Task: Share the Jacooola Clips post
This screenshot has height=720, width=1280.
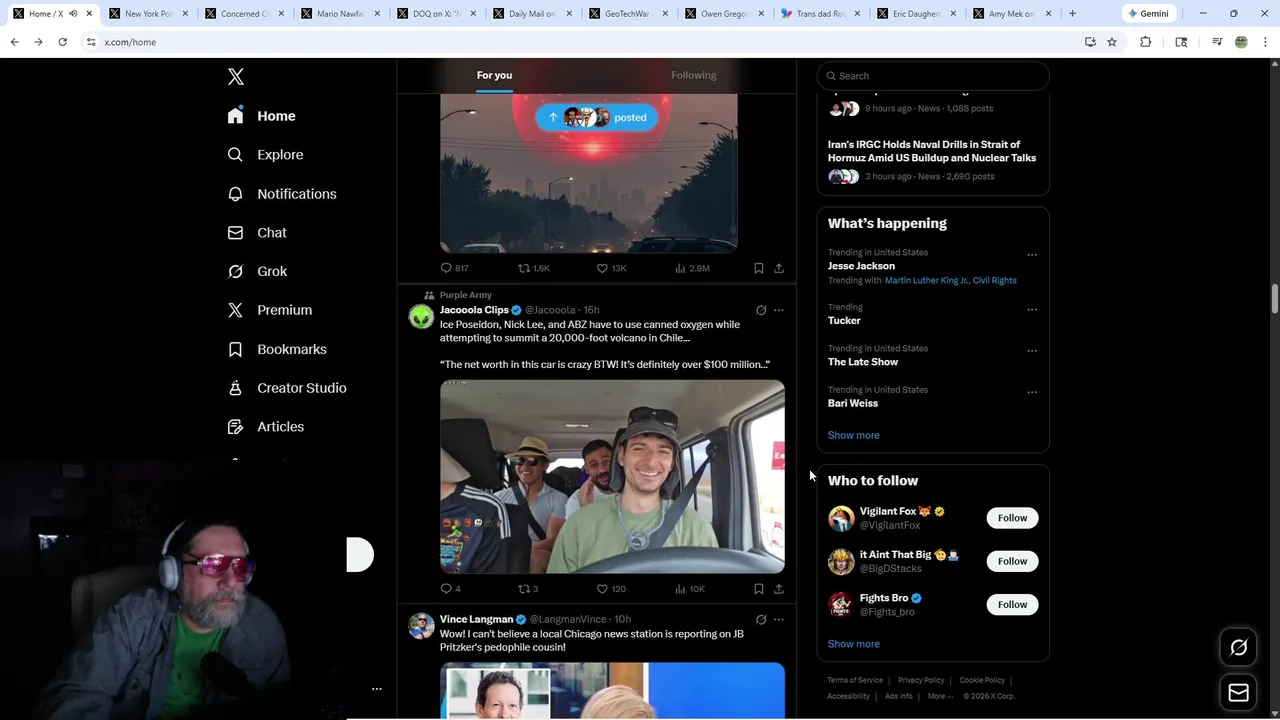Action: click(x=779, y=589)
